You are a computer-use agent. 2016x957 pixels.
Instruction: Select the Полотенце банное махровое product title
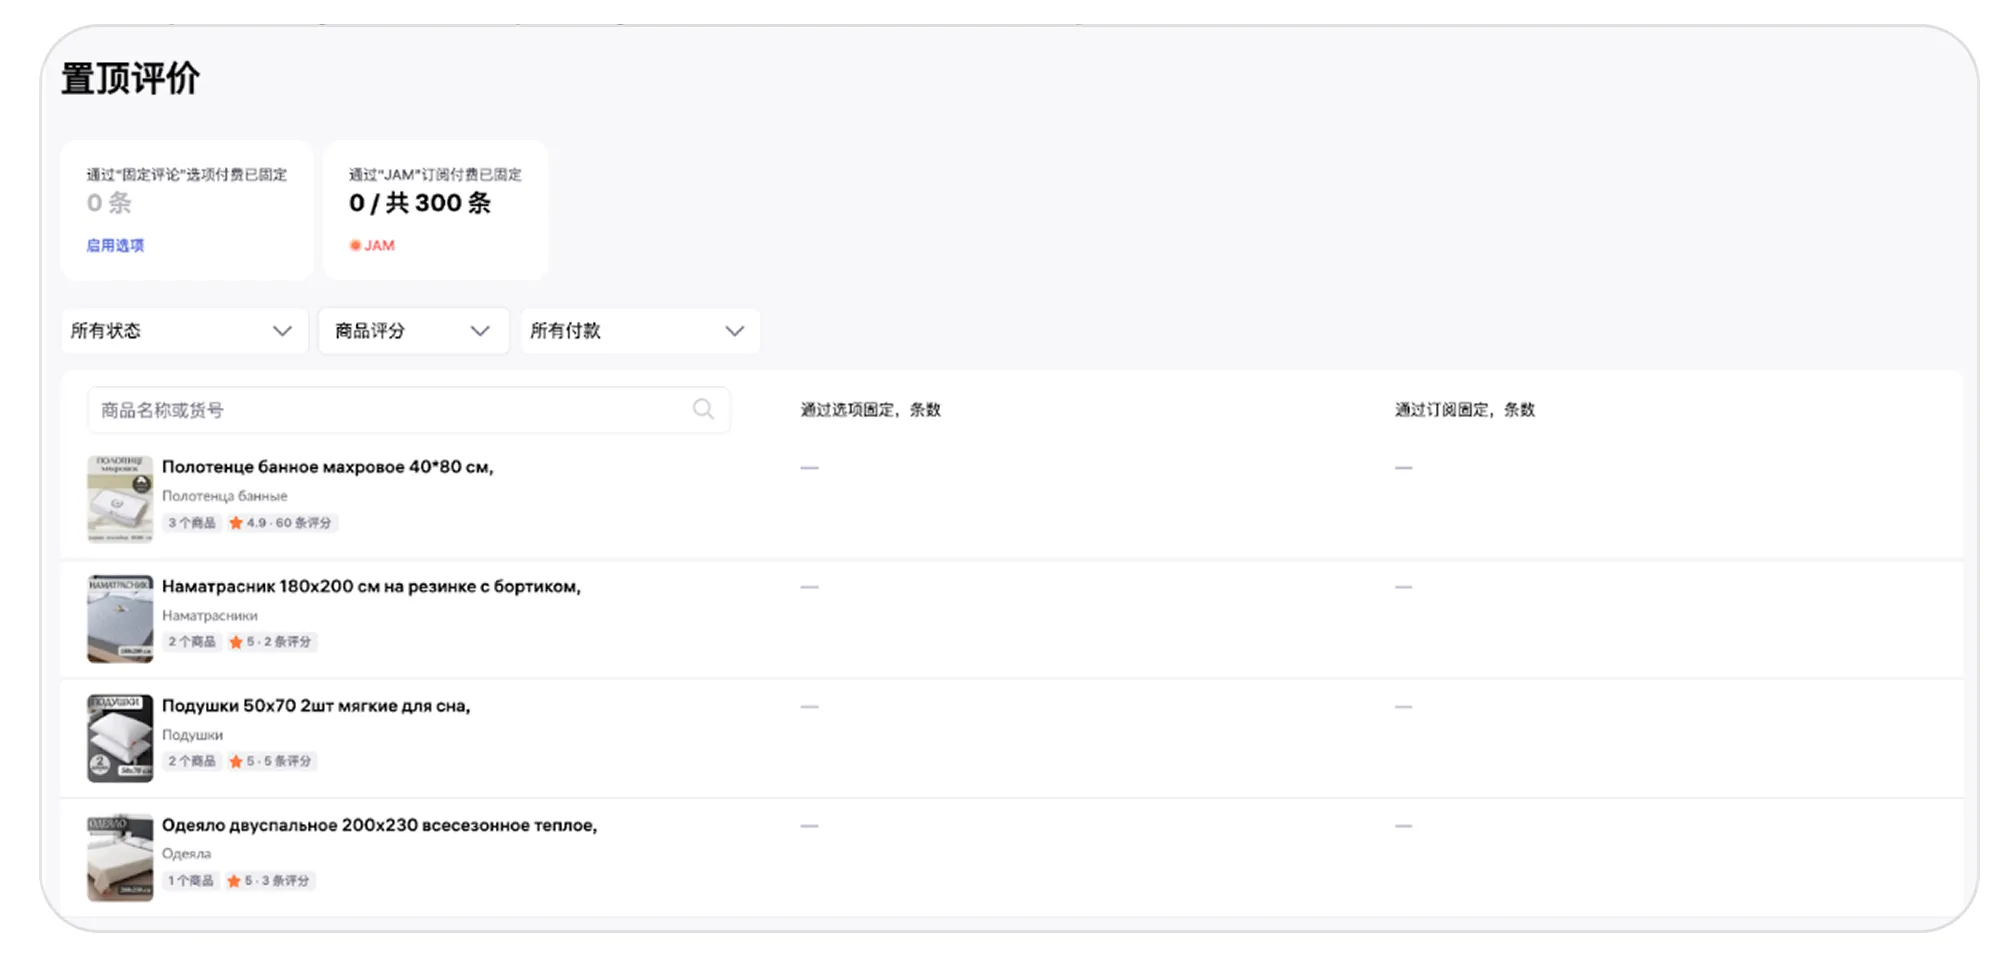[x=327, y=467]
